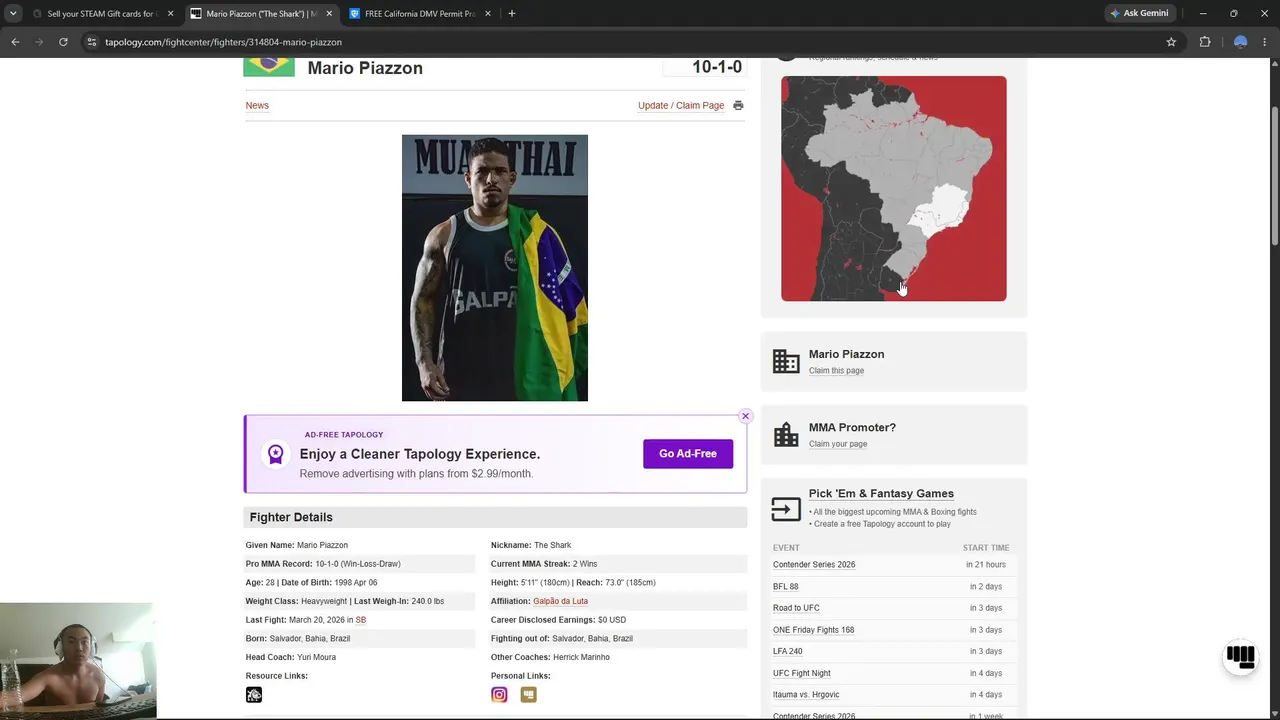This screenshot has width=1280, height=720.
Task: Open the Pick 'Em & Fantasy Games heading
Action: tap(881, 494)
